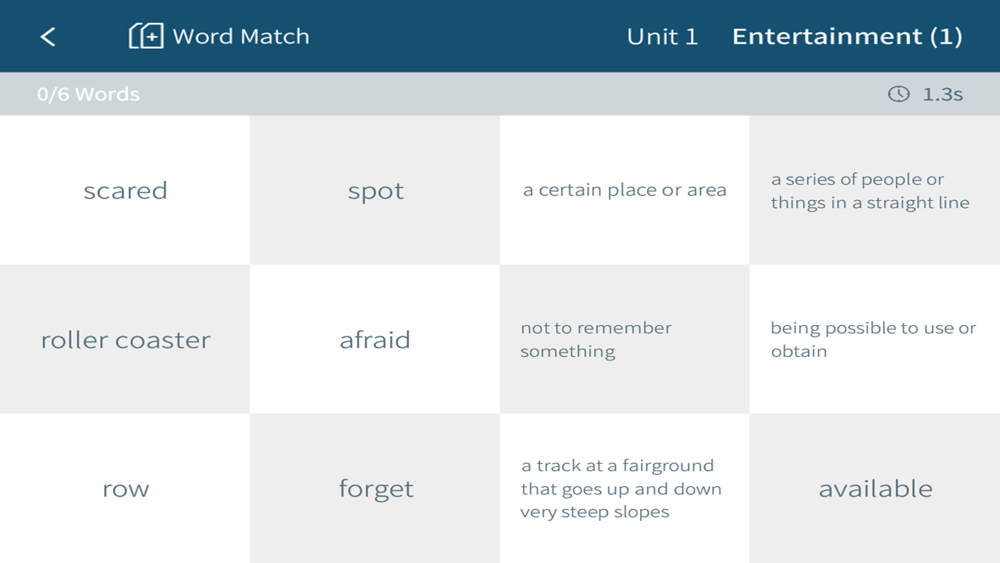The image size is (1000, 563).
Task: Select the fairground track definition card
Action: [x=625, y=488]
